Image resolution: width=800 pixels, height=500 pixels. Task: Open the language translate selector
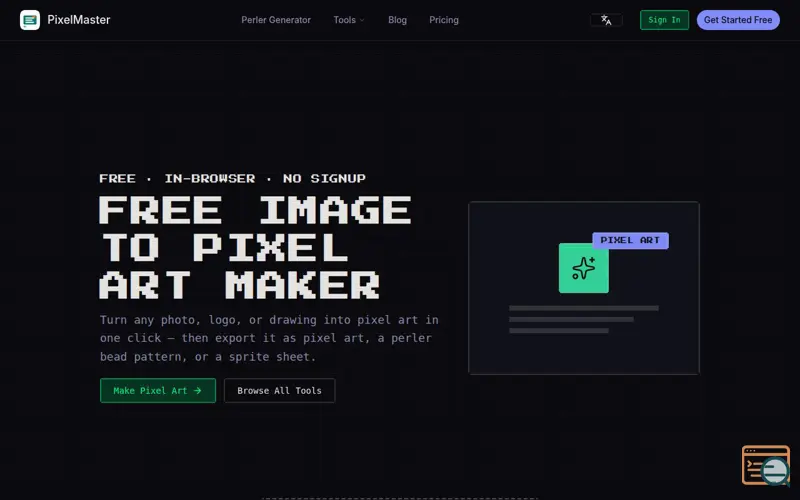606,20
